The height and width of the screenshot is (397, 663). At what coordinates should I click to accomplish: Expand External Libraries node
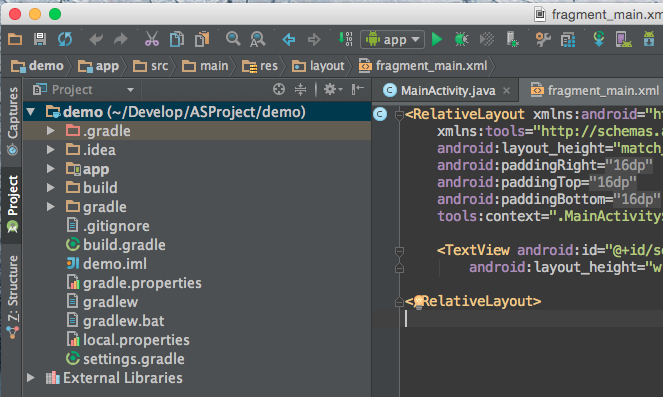tap(30, 378)
